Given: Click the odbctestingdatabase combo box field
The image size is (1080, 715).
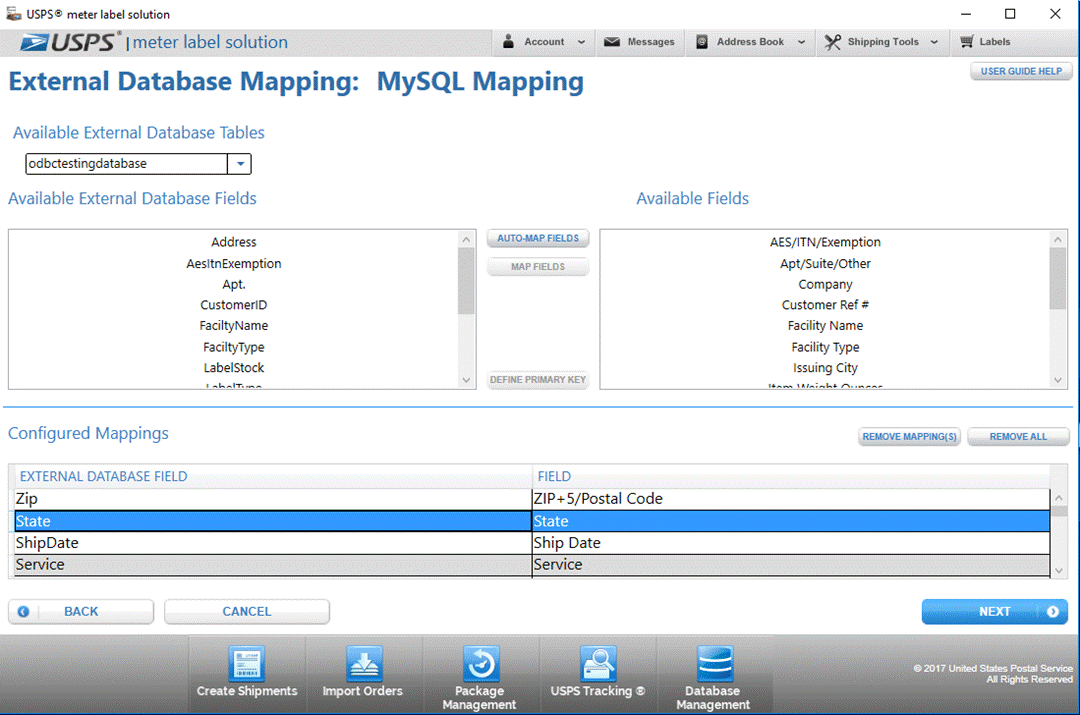Looking at the screenshot, I should (x=127, y=164).
